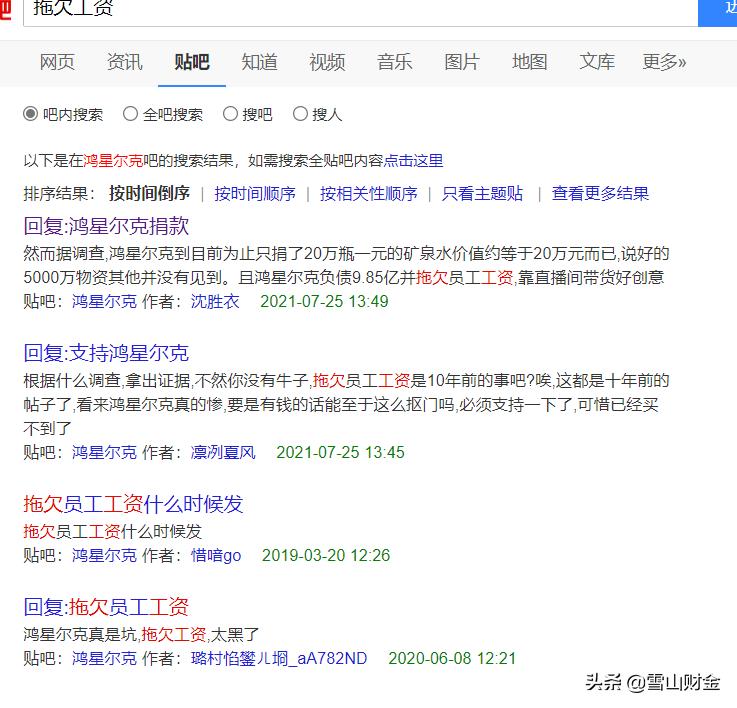Screen dimensions: 737x708
Task: Open the 视频 tab
Action: click(327, 62)
